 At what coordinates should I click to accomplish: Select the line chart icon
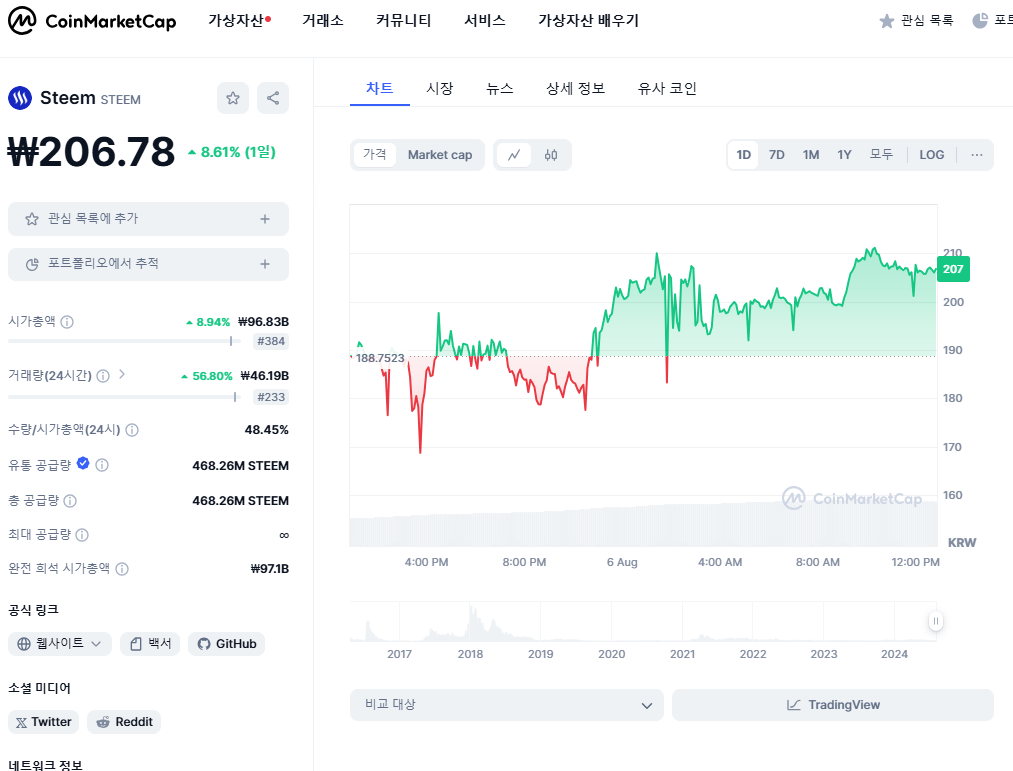pyautogui.click(x=514, y=155)
